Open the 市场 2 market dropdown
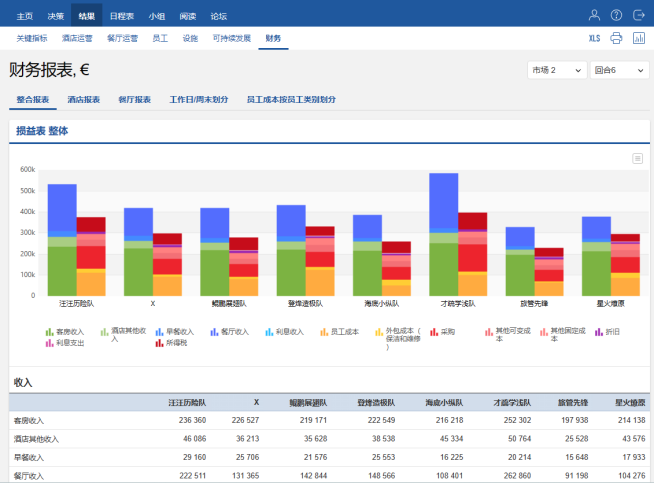 coord(557,70)
